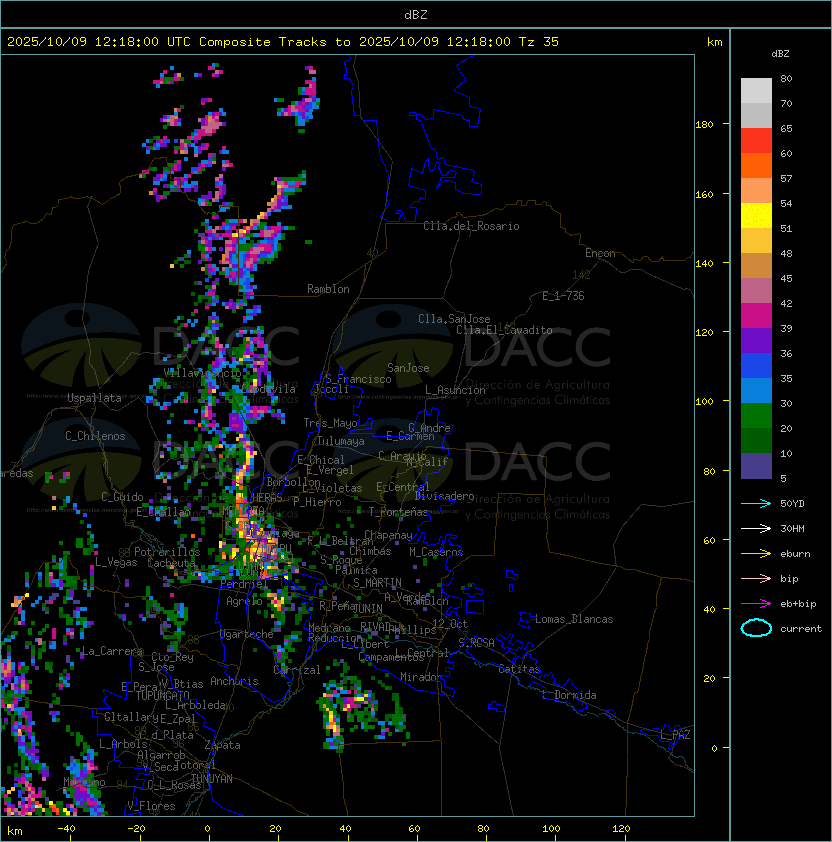Click the 'Catitas' place label
Image resolution: width=832 pixels, height=842 pixels.
coord(519,669)
